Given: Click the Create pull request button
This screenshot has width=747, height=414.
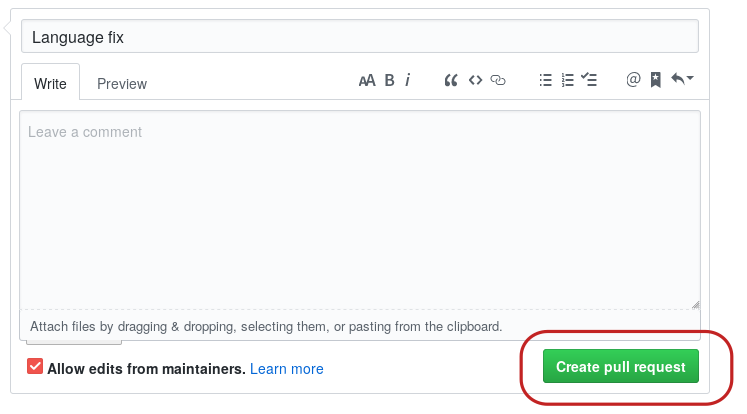Looking at the screenshot, I should [620, 367].
